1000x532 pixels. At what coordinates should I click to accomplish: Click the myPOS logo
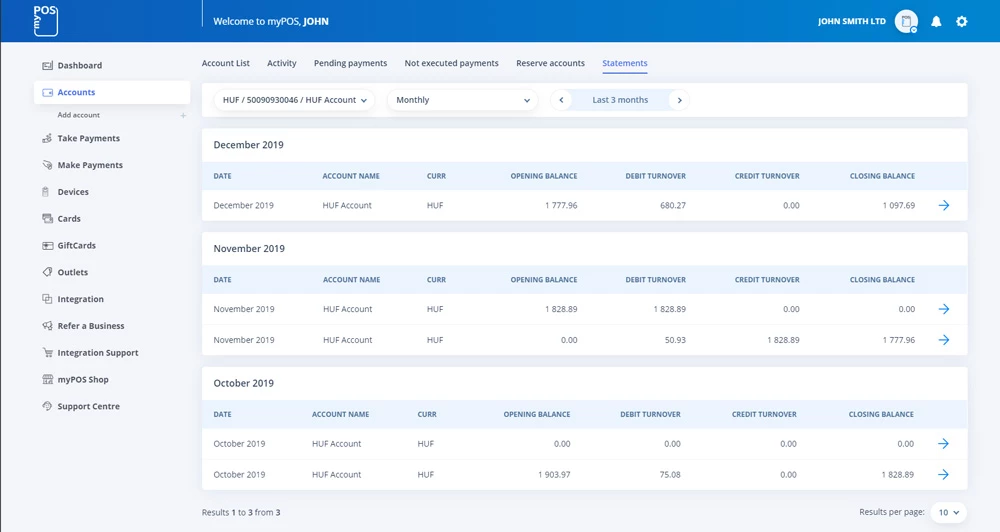pos(46,20)
